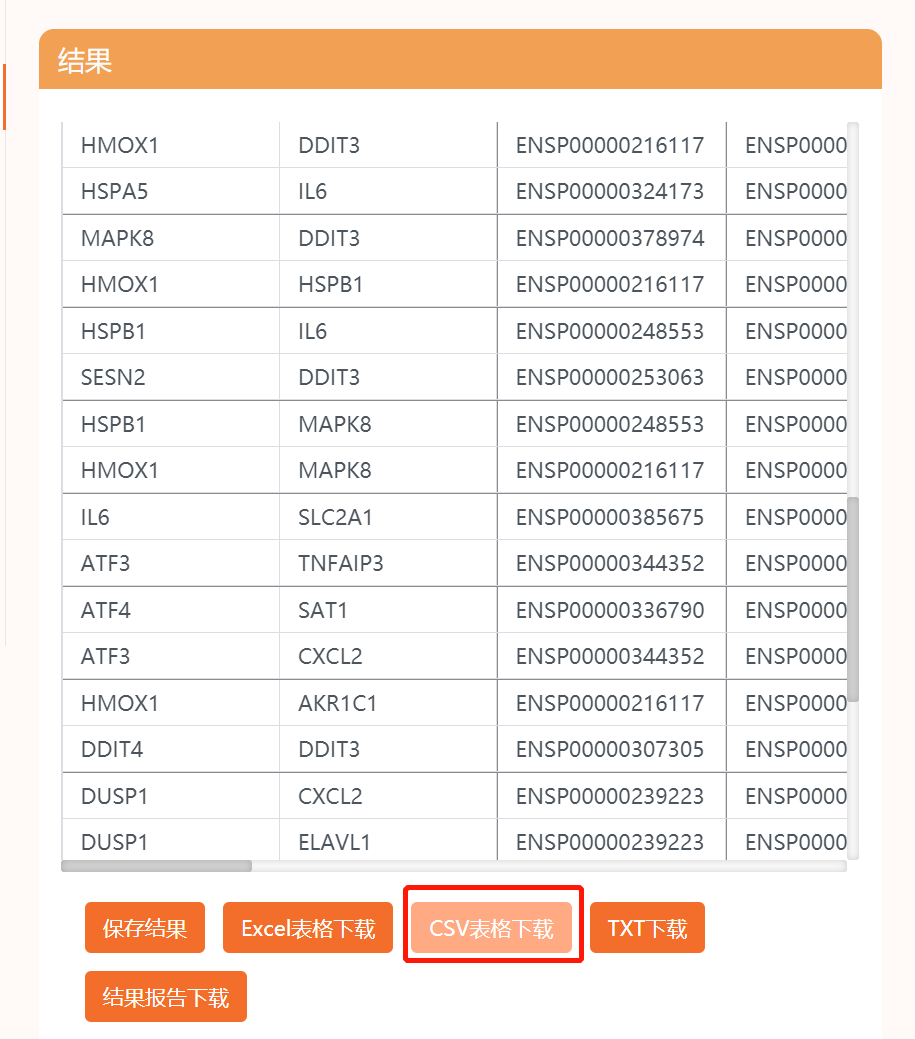The image size is (915, 1039).
Task: Select the AKR1C1 cell
Action: [x=338, y=703]
